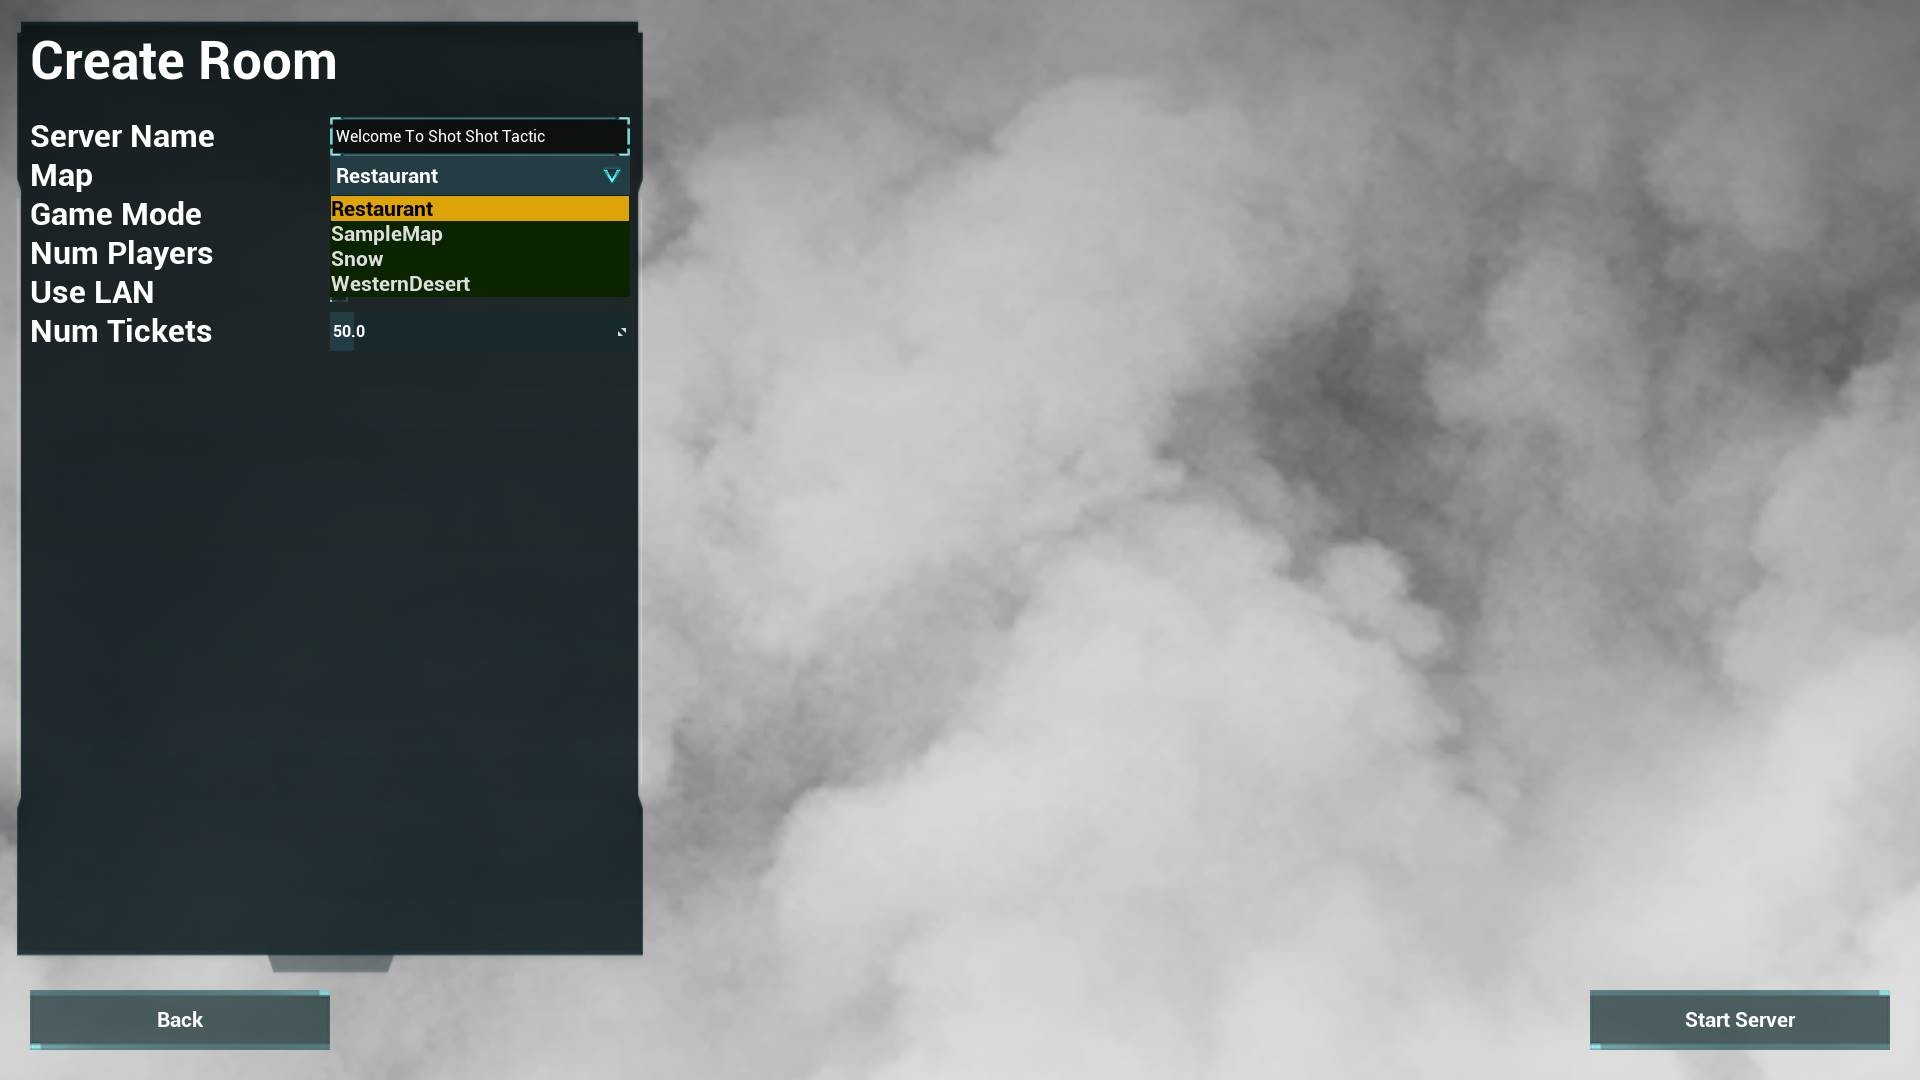Viewport: 1920px width, 1080px height.
Task: Click the spin arrows icon in Num Tickets
Action: (621, 332)
